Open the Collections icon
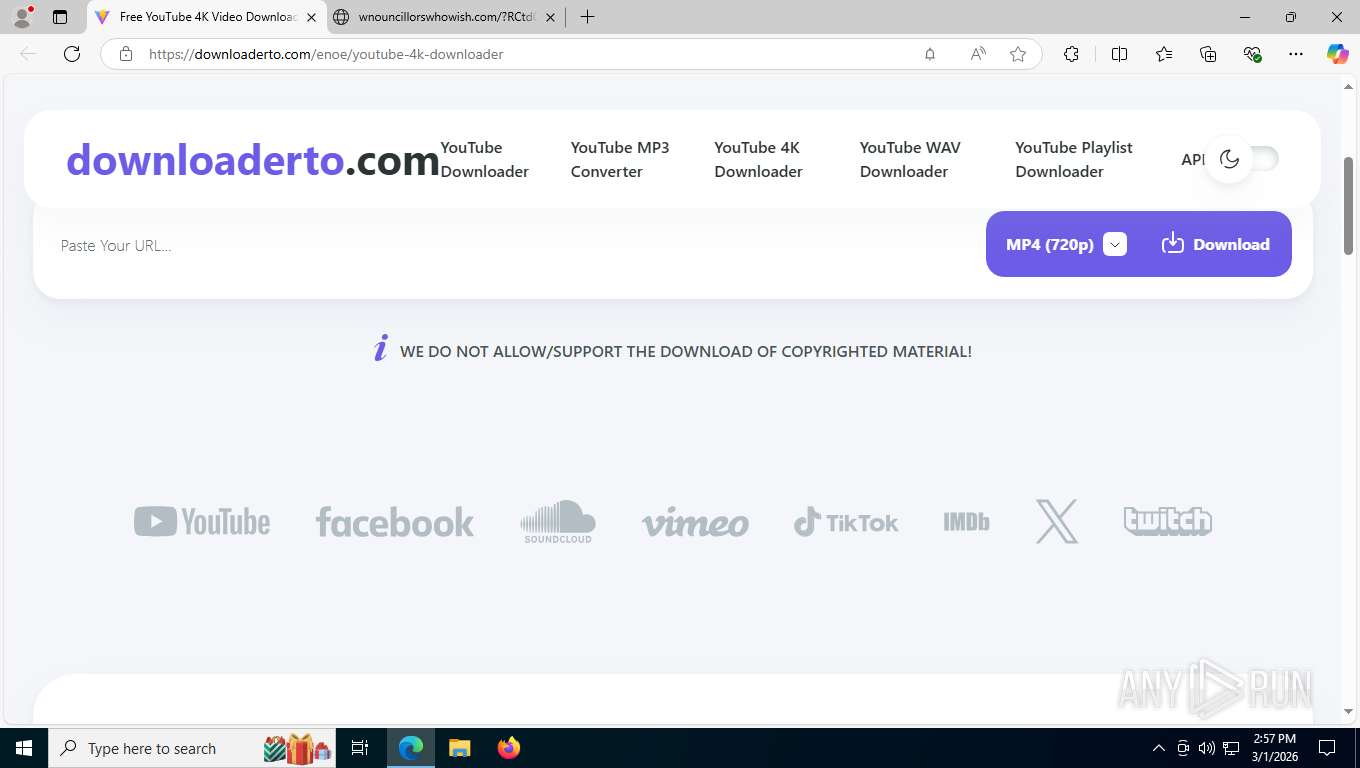The image size is (1360, 768). (x=1208, y=54)
